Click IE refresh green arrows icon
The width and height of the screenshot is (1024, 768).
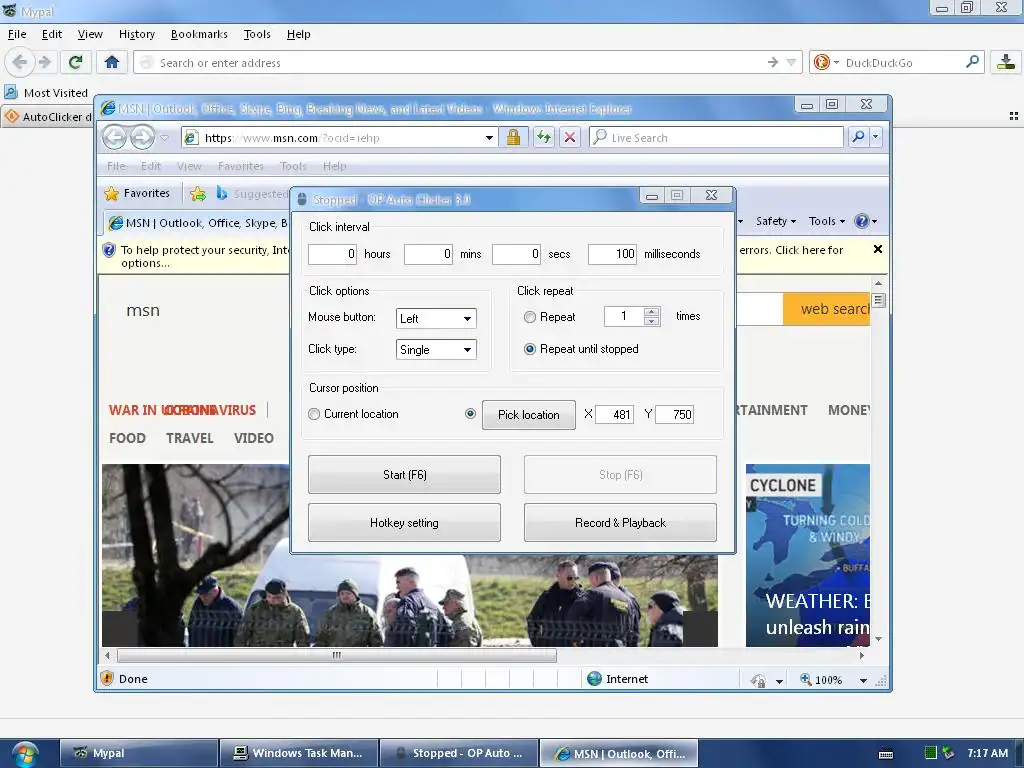[543, 137]
